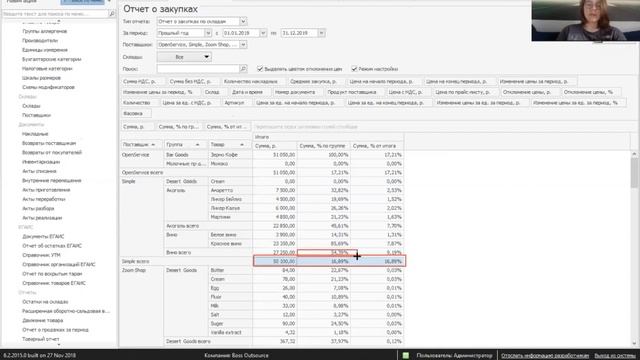Image resolution: width=640 pixels, height=360 pixels.
Task: Open 'Группы аллергенов' in sidebar
Action: (44, 31)
